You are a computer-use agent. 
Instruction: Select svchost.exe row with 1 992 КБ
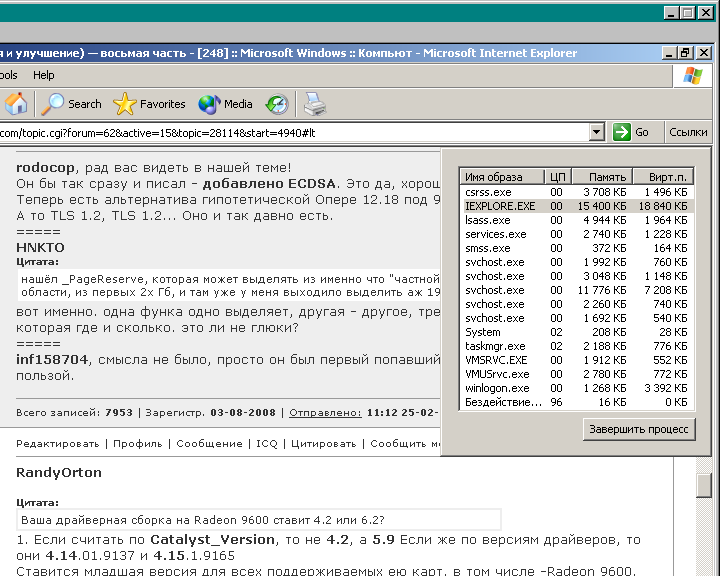point(576,262)
